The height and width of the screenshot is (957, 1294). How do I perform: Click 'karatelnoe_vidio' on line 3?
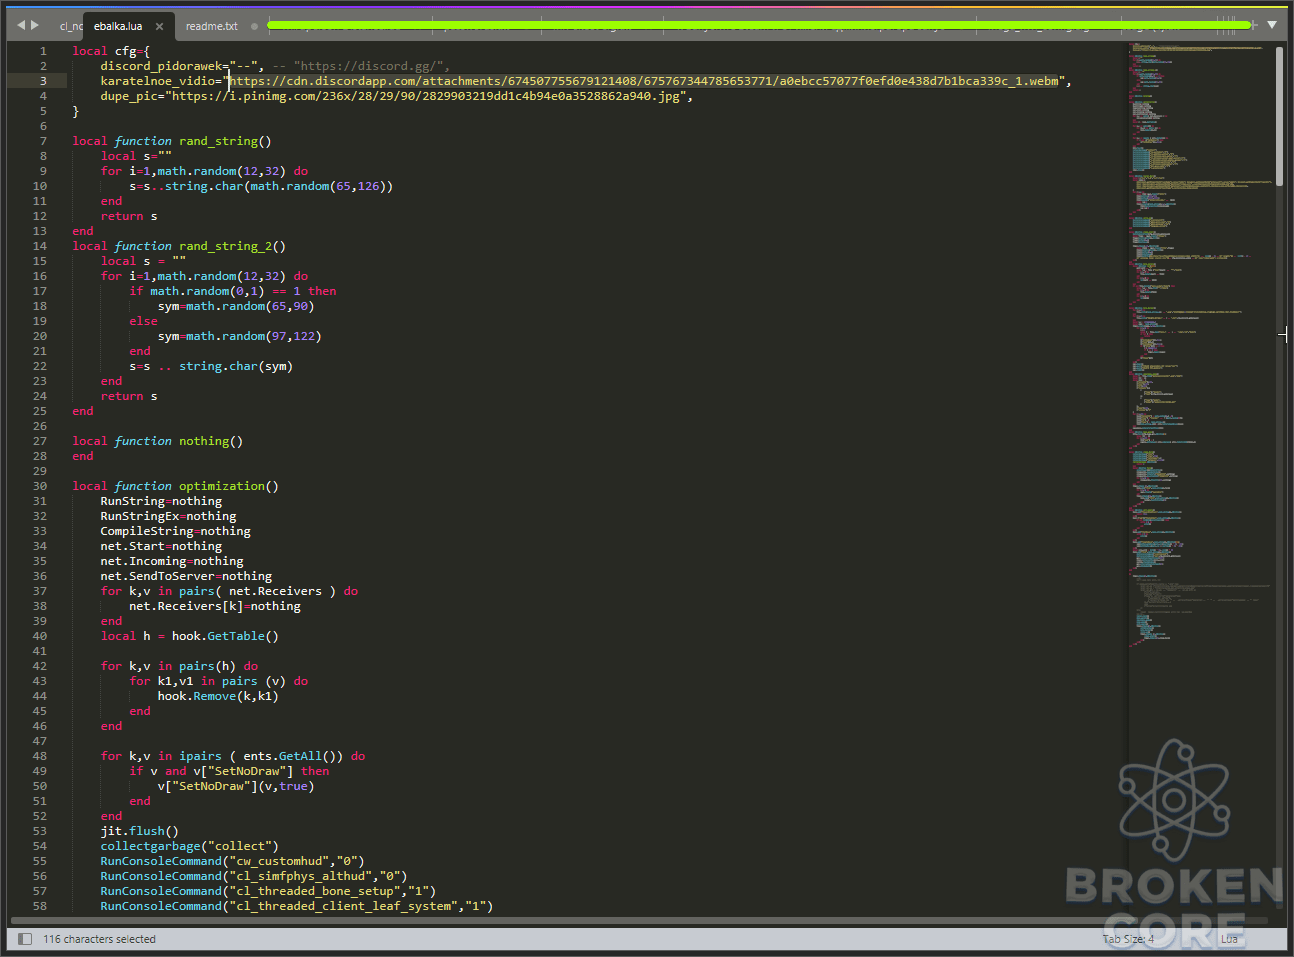[x=157, y=81]
